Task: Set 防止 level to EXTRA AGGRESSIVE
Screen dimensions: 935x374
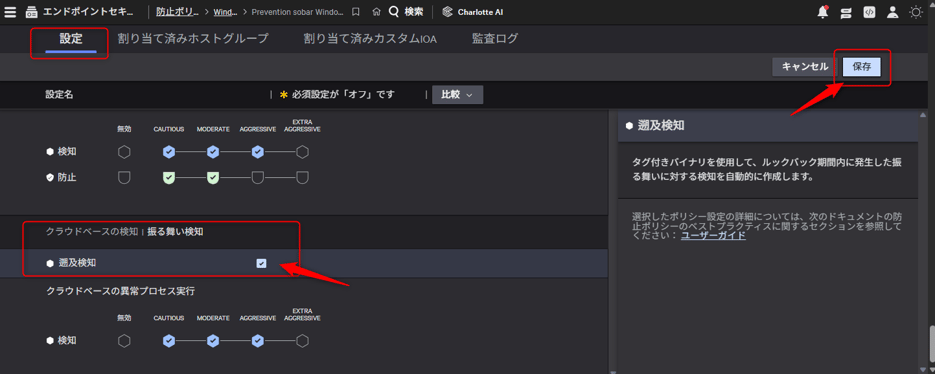Action: [302, 177]
